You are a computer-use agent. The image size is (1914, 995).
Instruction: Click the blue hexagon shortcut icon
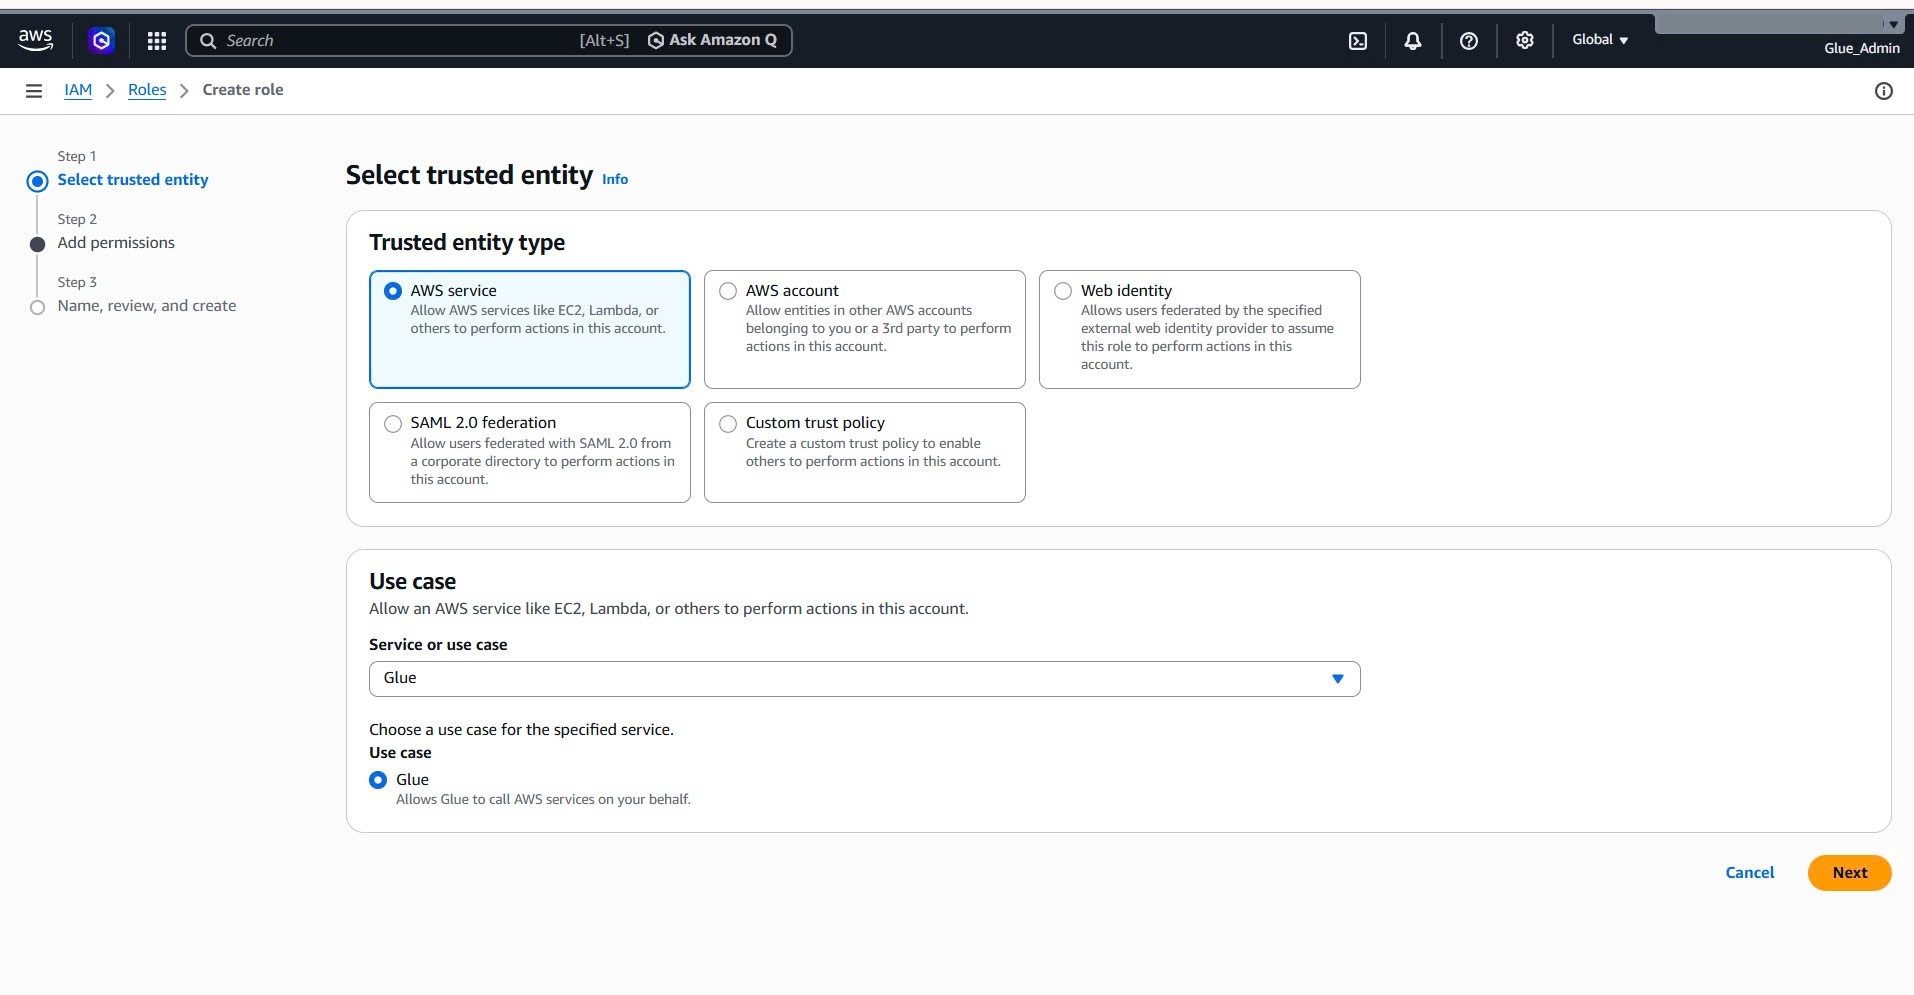point(101,40)
